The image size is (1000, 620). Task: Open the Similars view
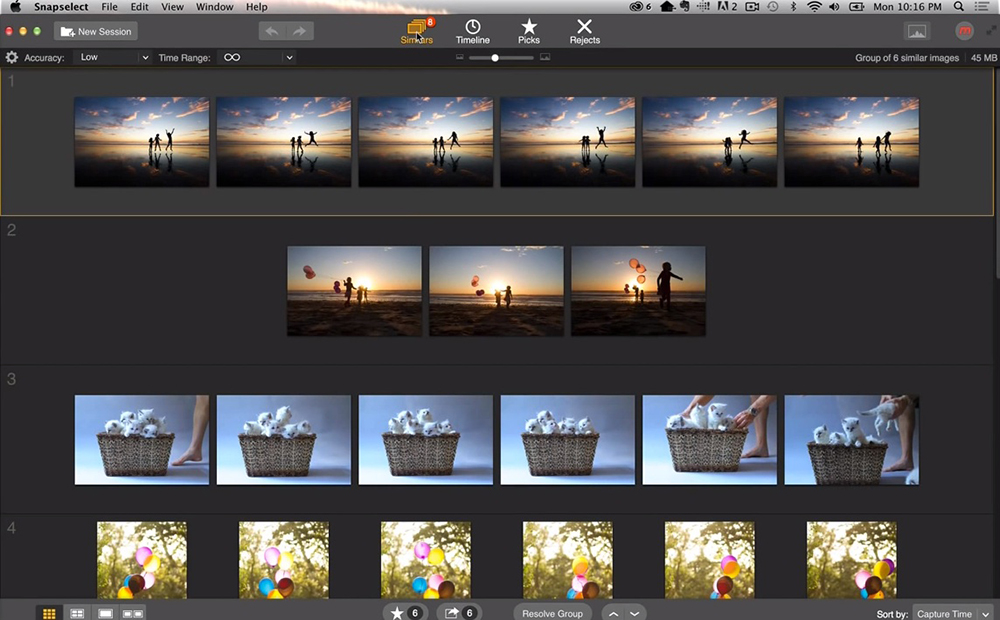(418, 31)
